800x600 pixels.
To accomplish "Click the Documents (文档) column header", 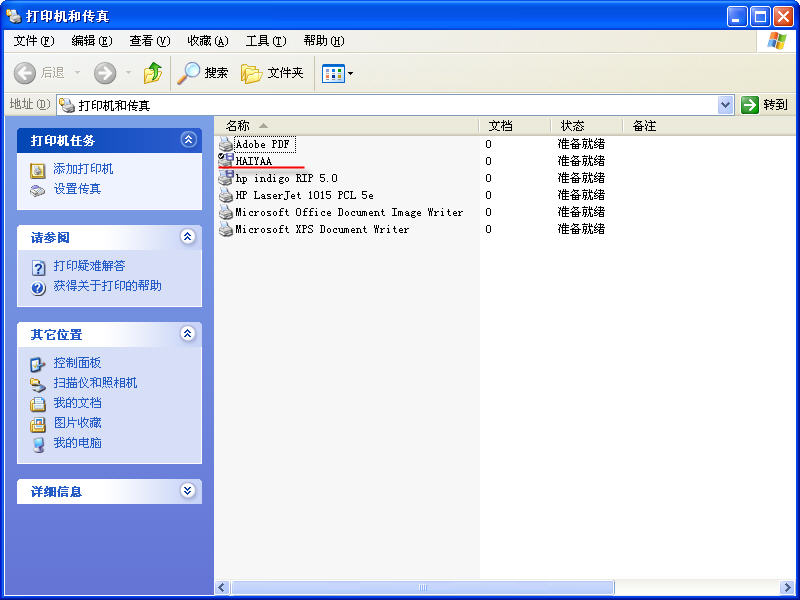I will tap(514, 126).
